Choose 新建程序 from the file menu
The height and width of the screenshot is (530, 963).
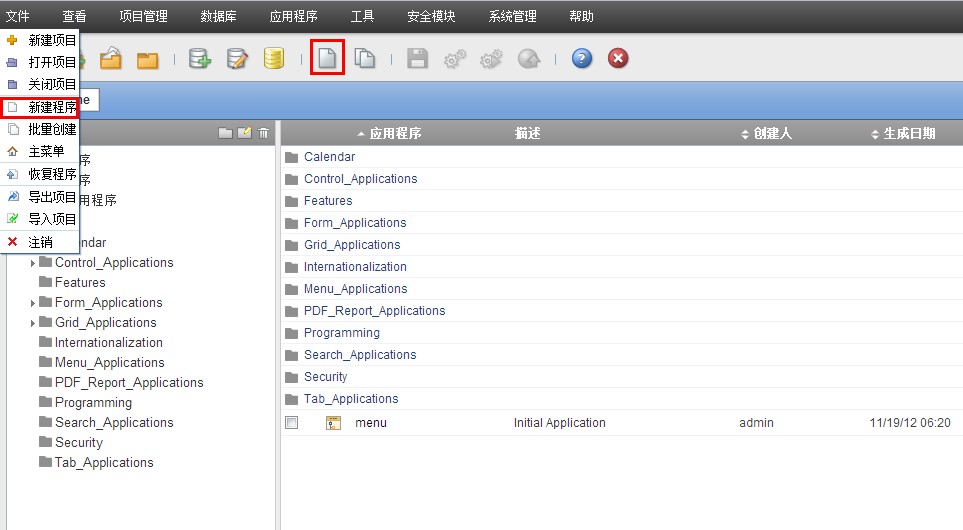39,107
